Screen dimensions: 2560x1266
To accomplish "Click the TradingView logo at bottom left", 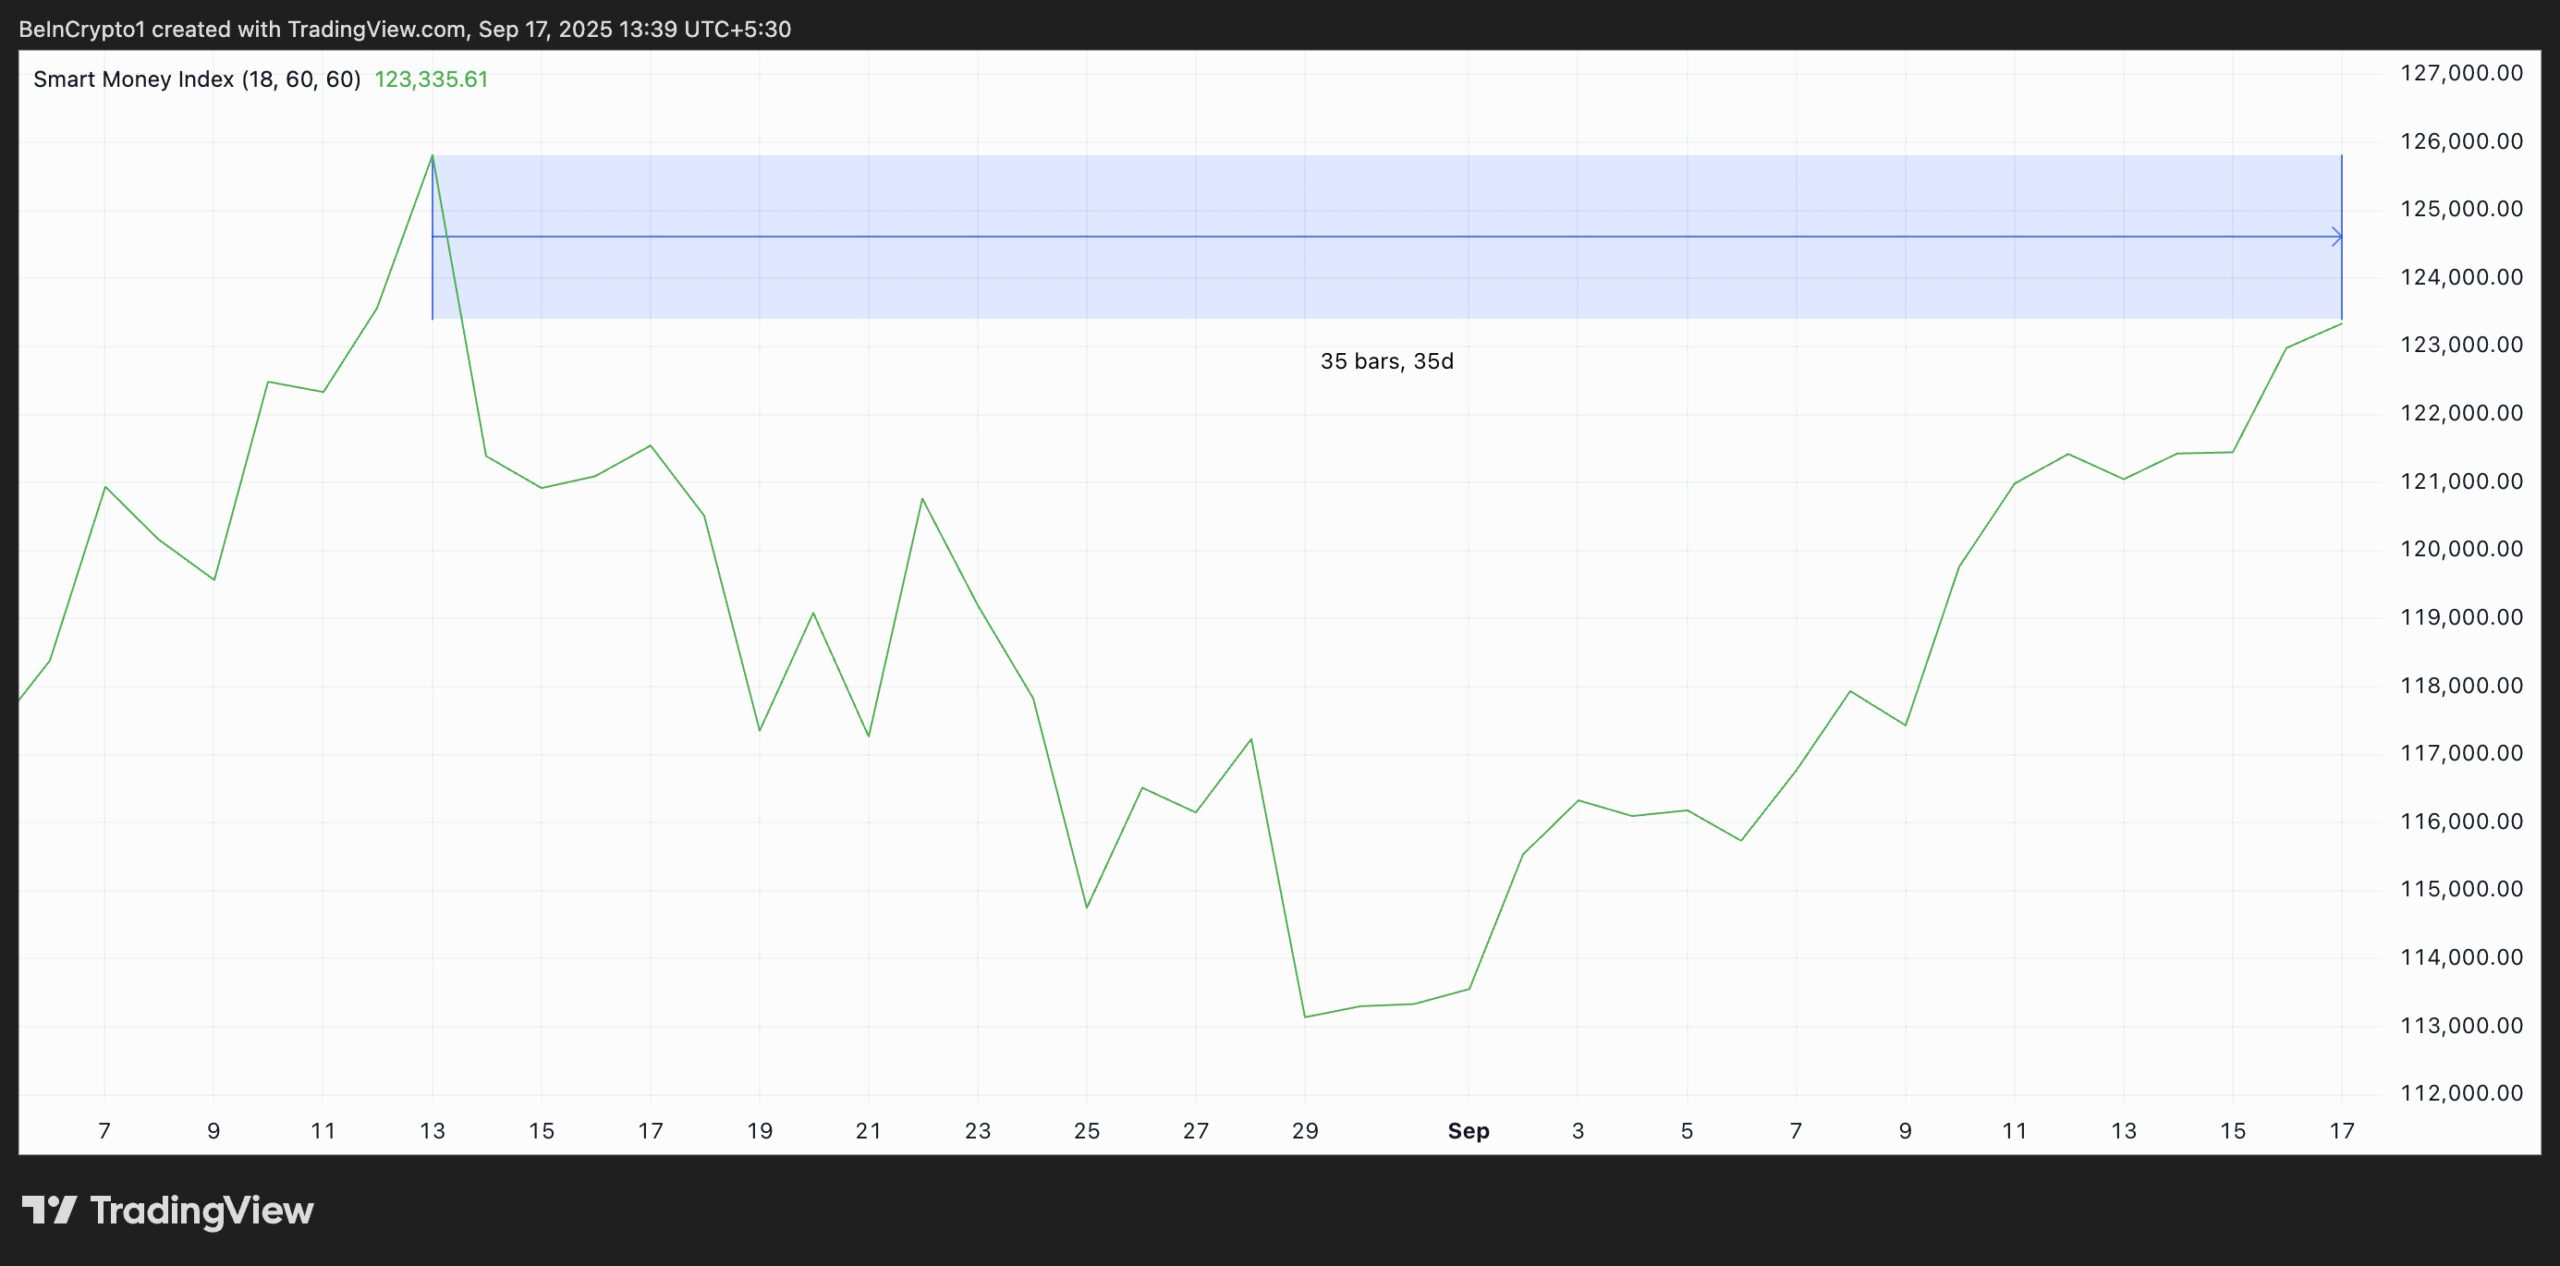I will (x=170, y=1210).
